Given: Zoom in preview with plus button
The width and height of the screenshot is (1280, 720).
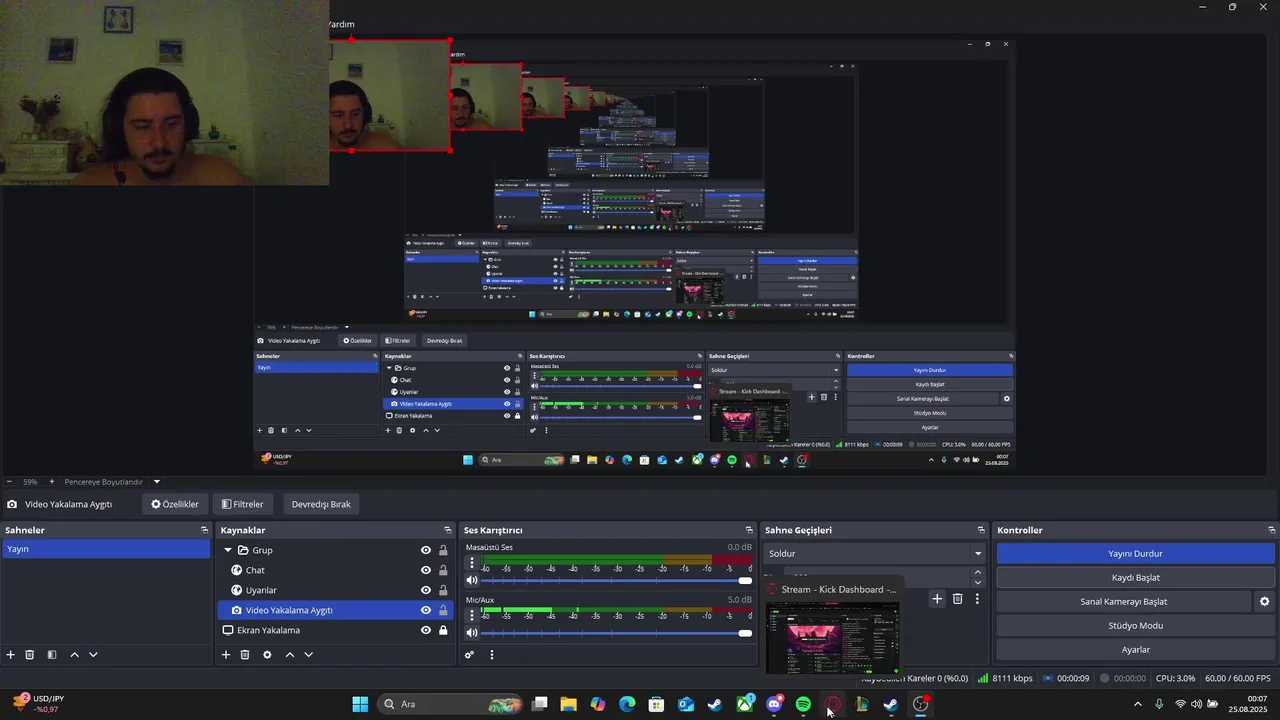Looking at the screenshot, I should click(52, 482).
